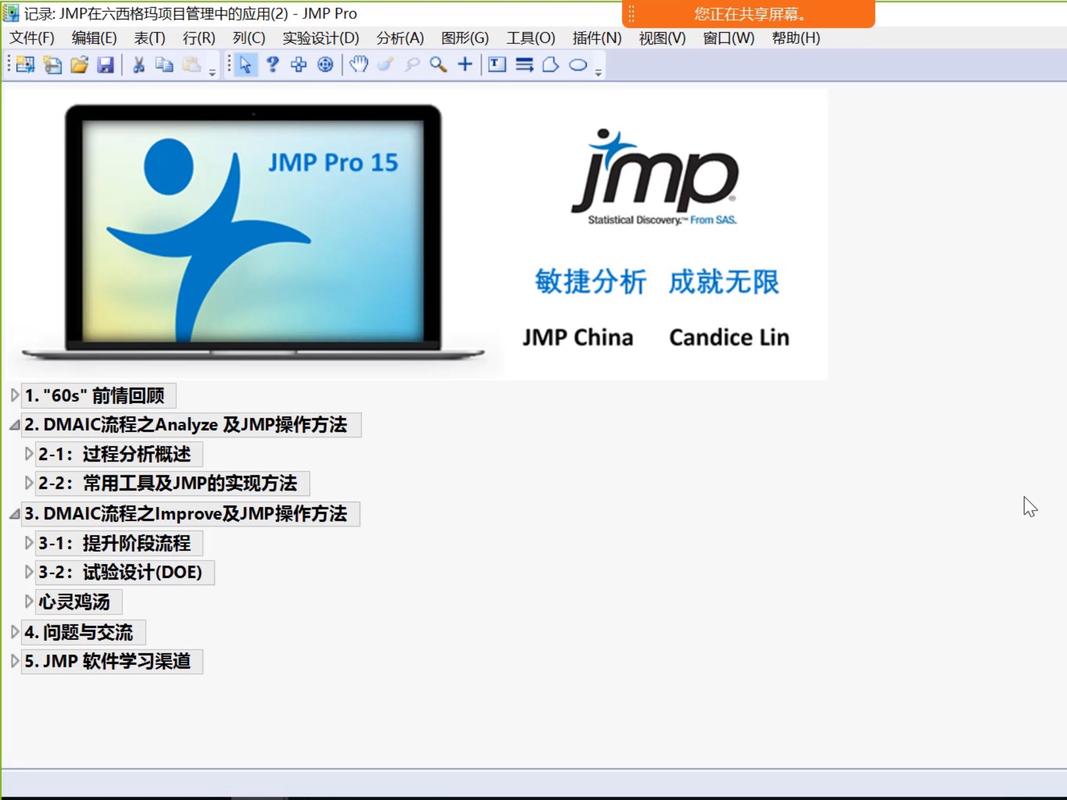Viewport: 1067px width, 800px height.
Task: Click the 5. JMP 软件学习渠道 title
Action: point(112,661)
